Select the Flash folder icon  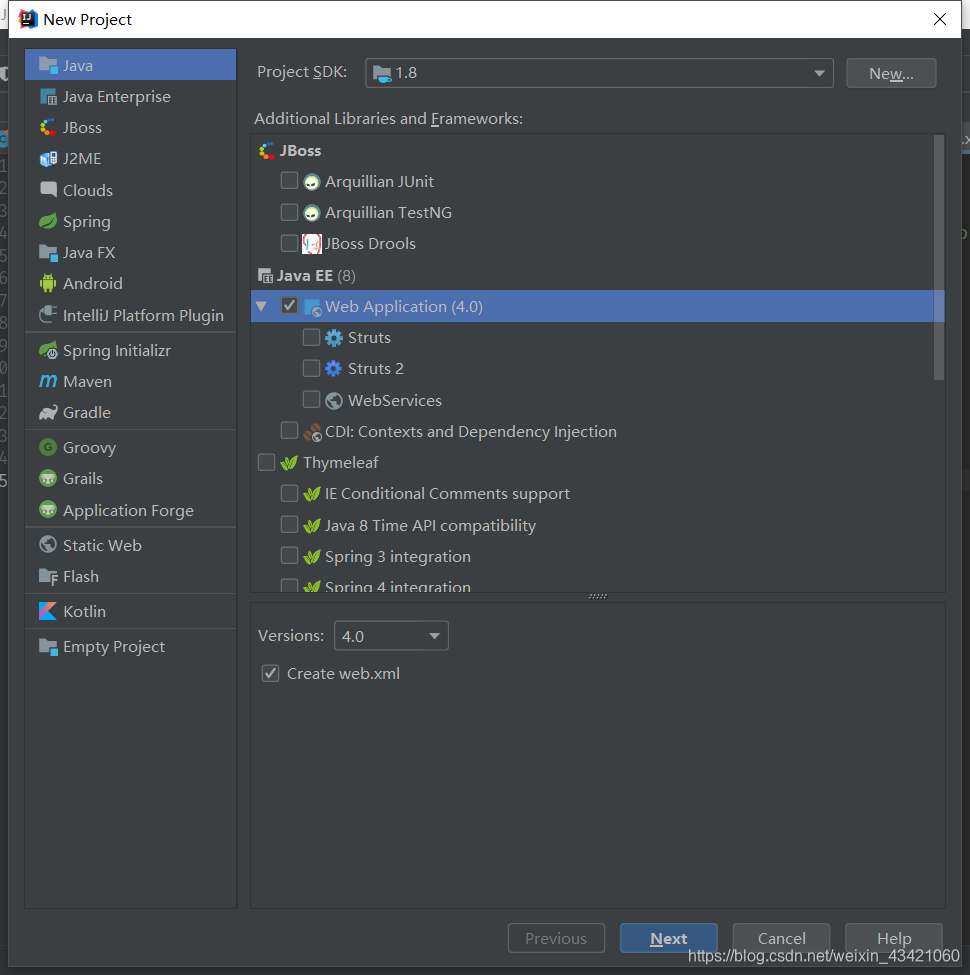click(x=48, y=576)
